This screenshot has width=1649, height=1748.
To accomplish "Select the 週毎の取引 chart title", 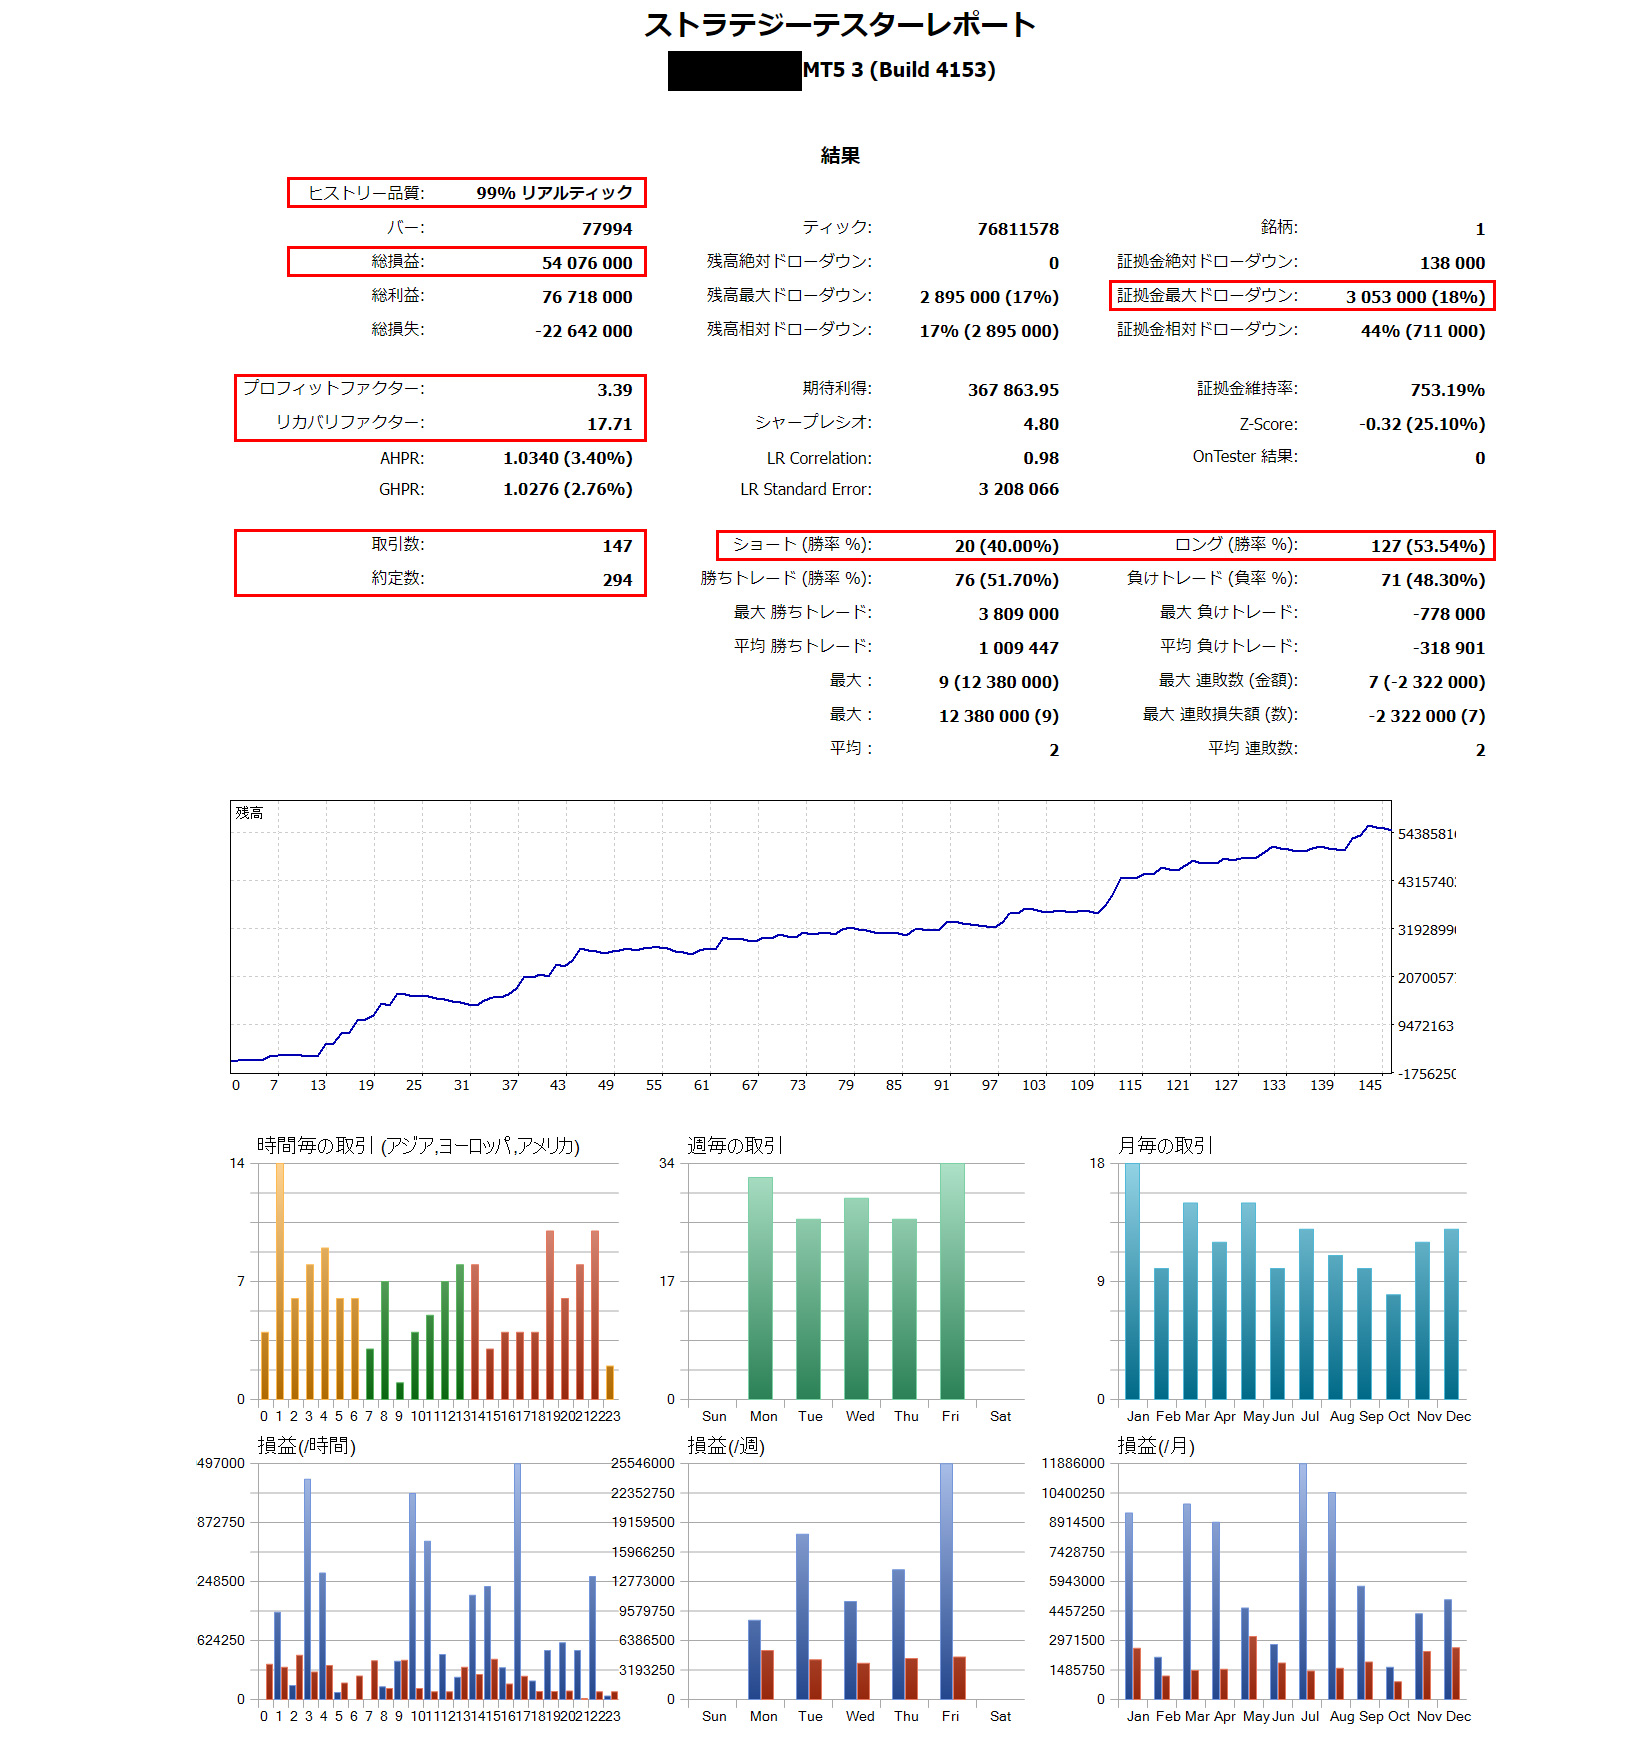I will click(x=735, y=1146).
